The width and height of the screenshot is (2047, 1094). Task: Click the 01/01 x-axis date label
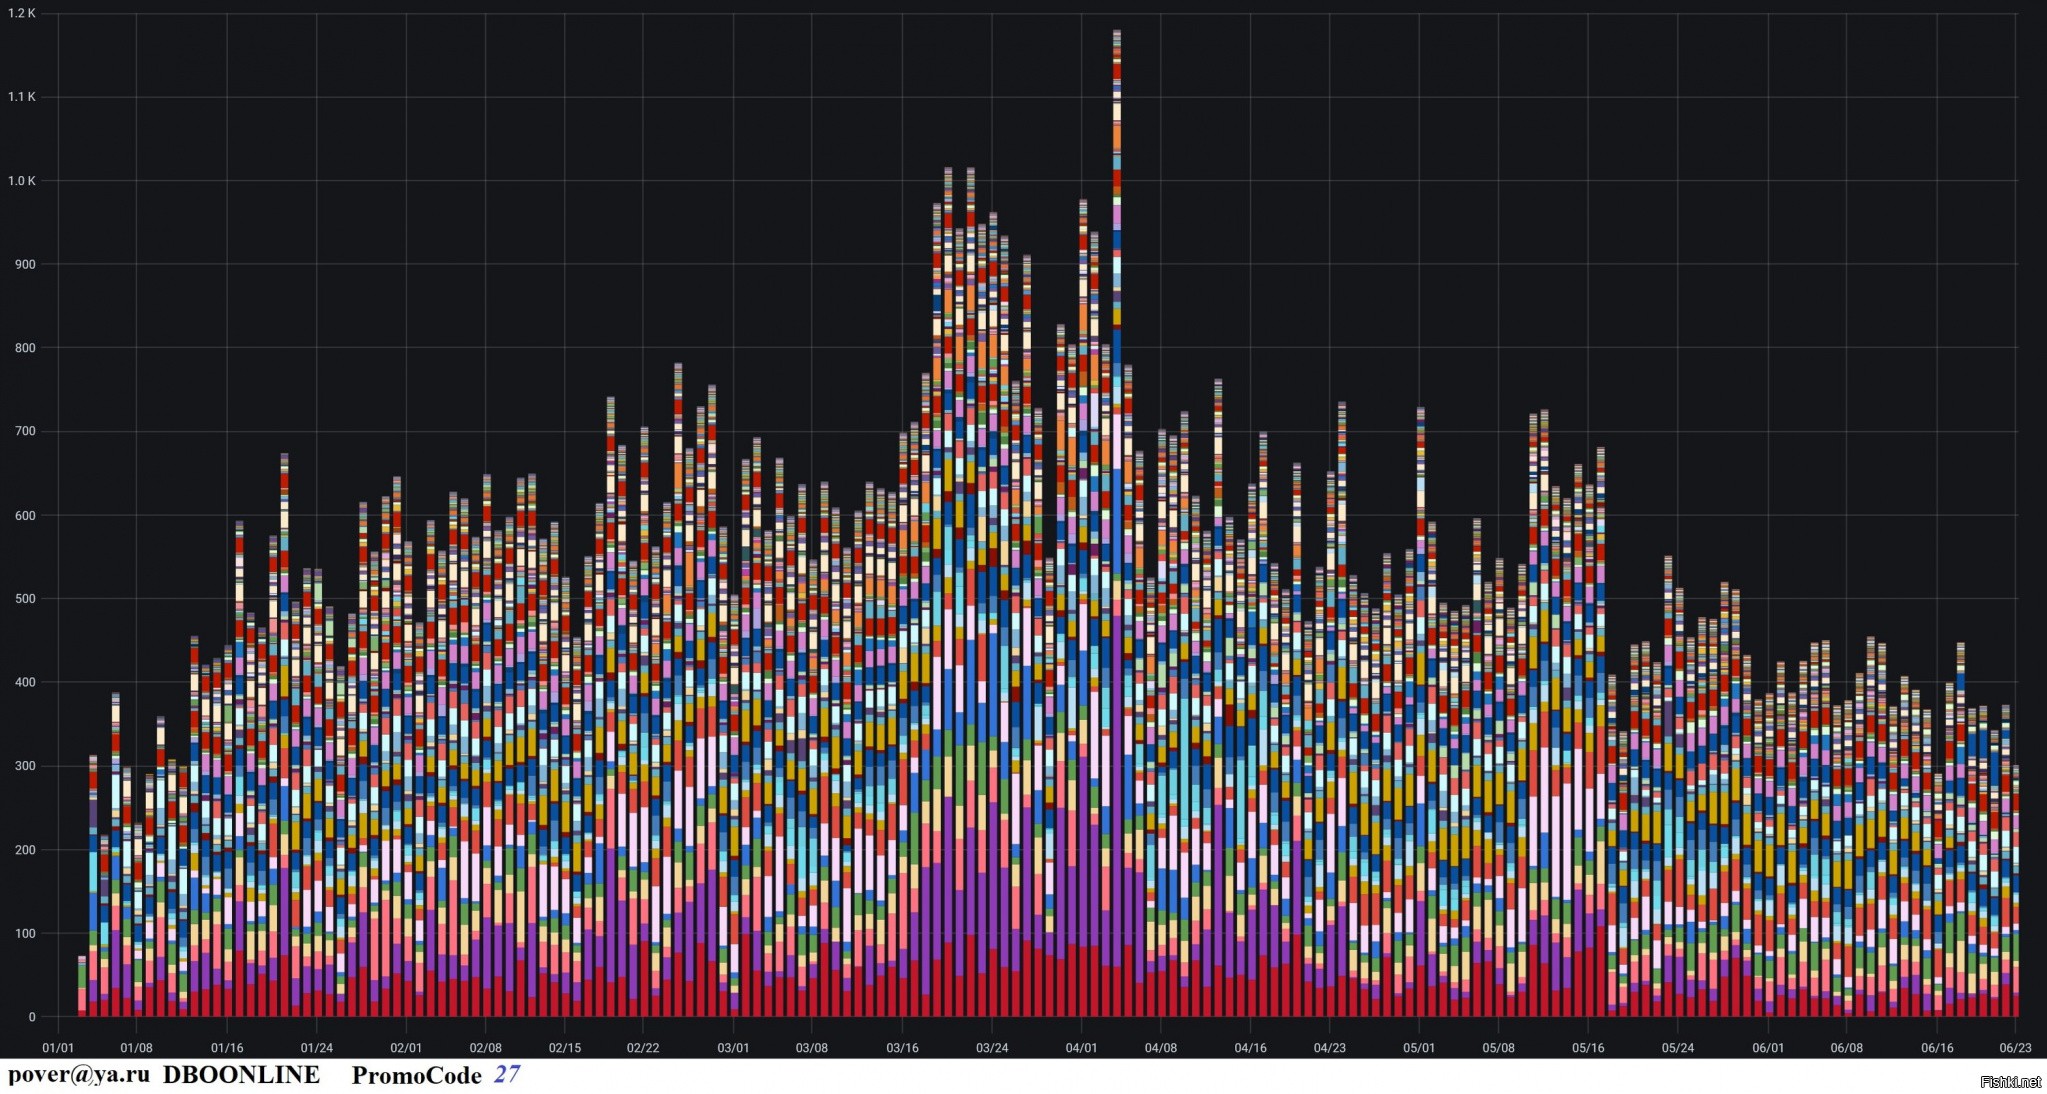pos(58,1048)
